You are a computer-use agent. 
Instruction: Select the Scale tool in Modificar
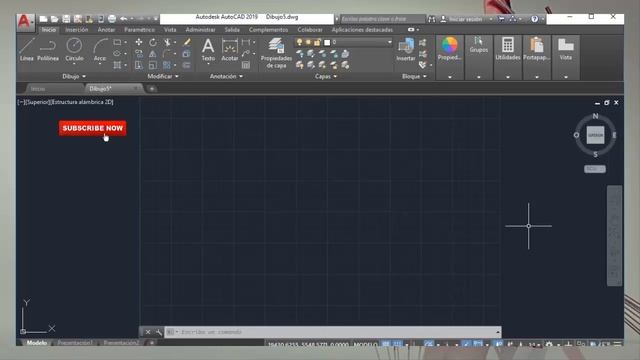pos(153,65)
